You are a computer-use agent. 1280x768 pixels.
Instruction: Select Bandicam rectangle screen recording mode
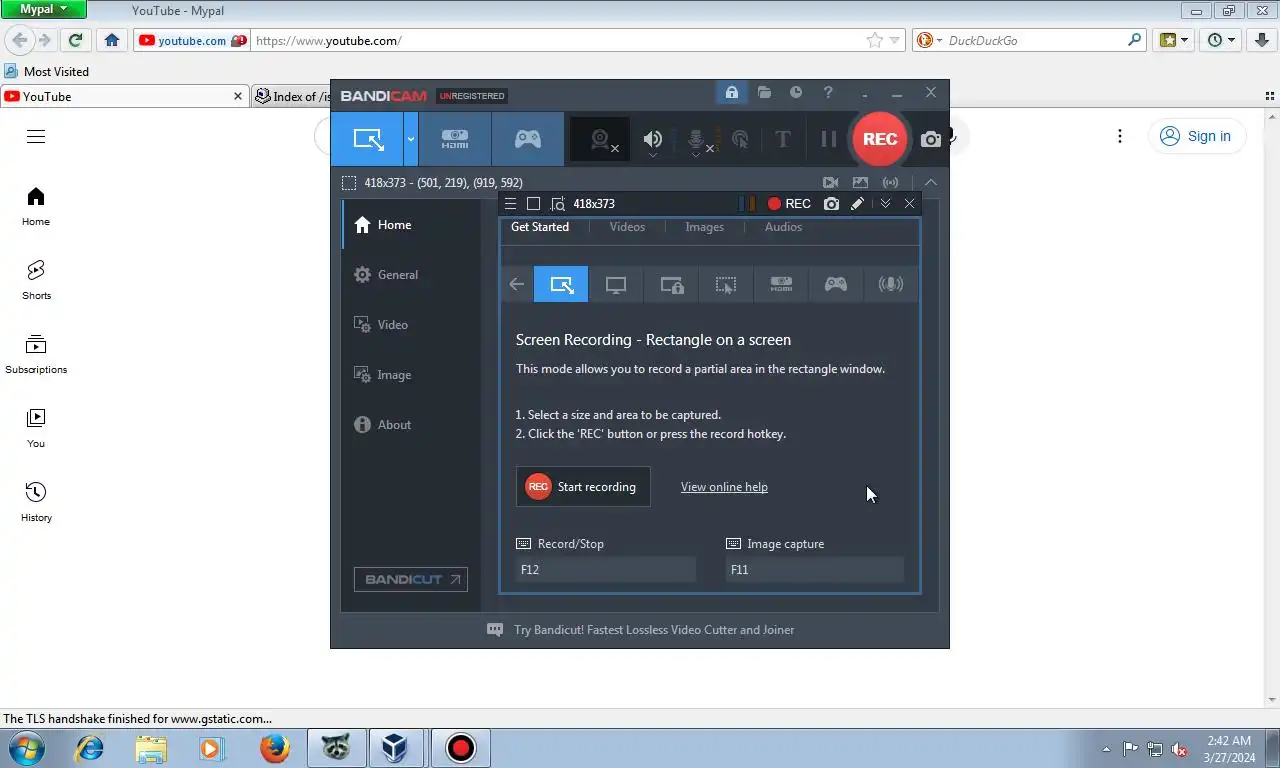pos(367,139)
